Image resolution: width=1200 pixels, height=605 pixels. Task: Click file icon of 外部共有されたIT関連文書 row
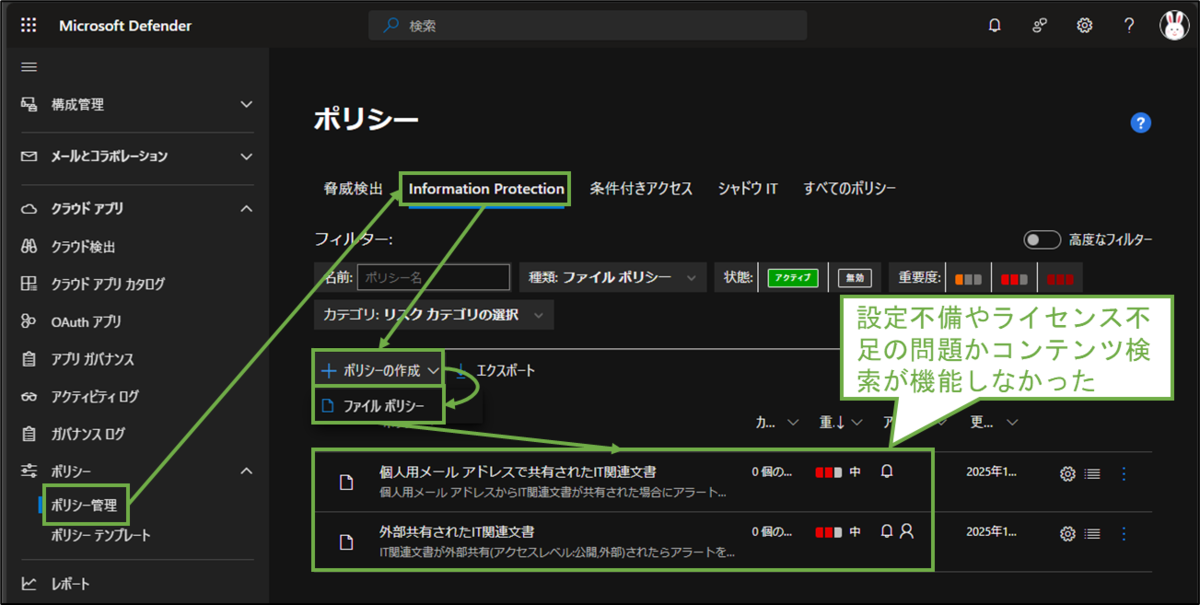point(346,542)
